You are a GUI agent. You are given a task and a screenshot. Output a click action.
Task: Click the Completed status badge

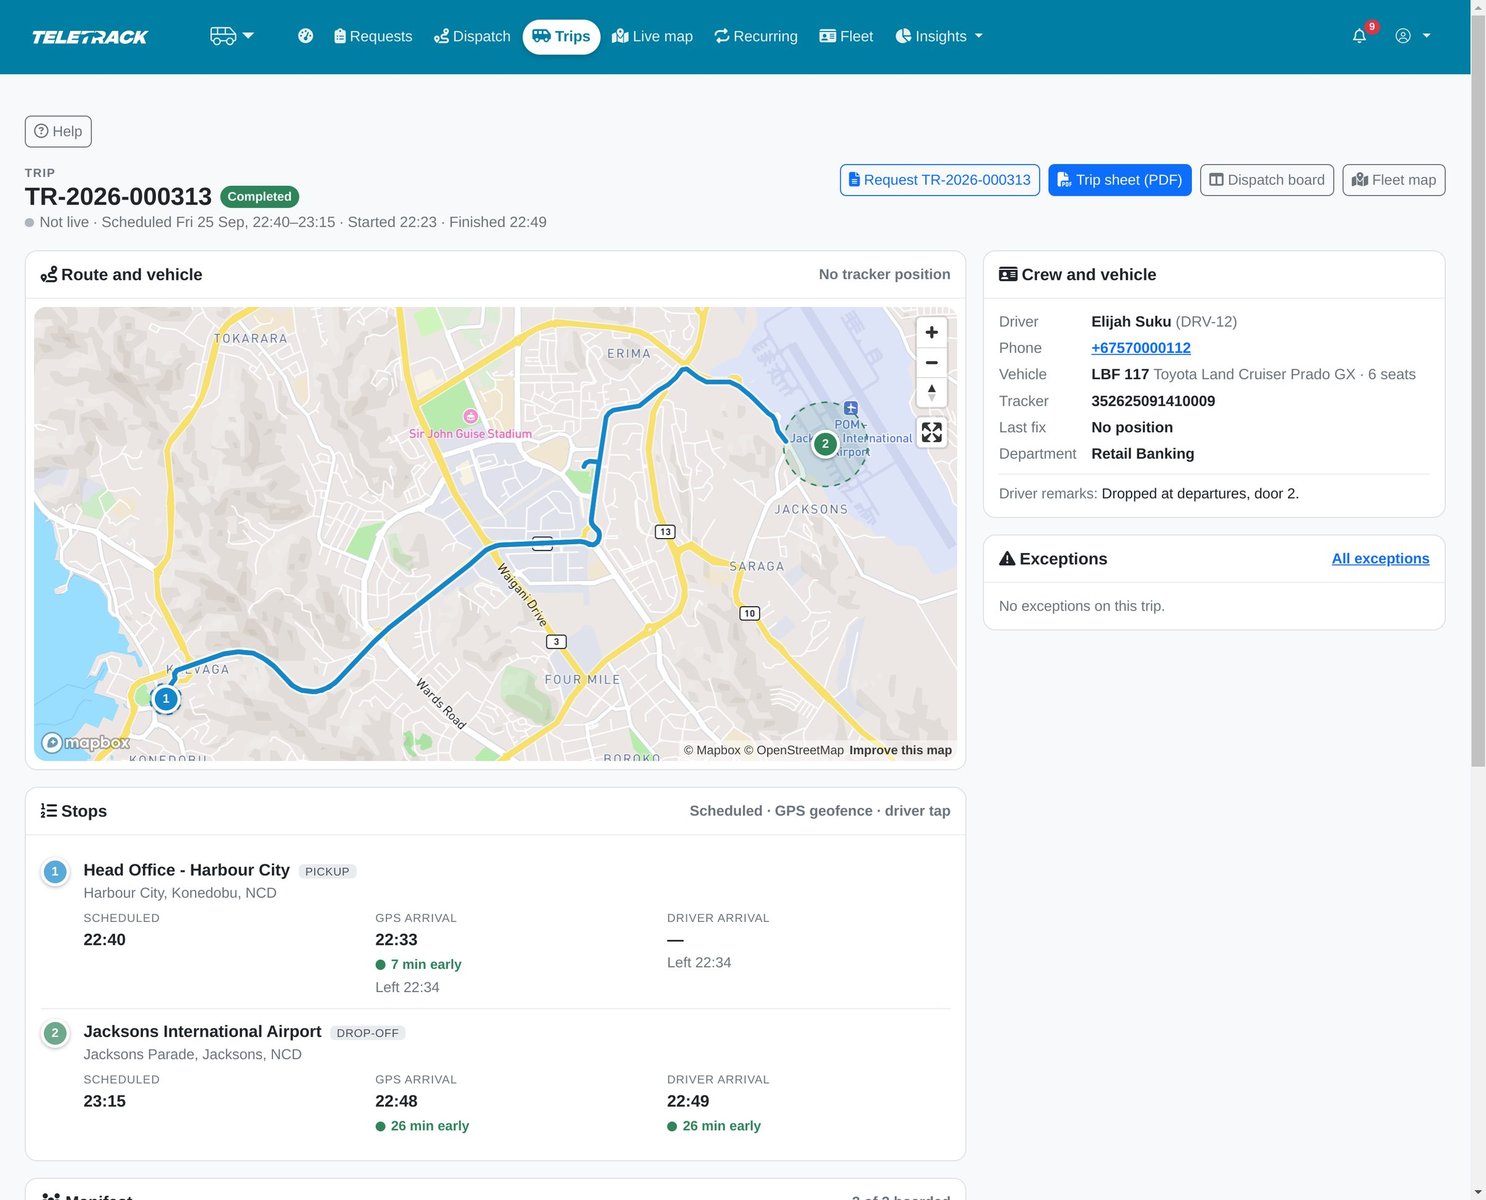click(259, 197)
